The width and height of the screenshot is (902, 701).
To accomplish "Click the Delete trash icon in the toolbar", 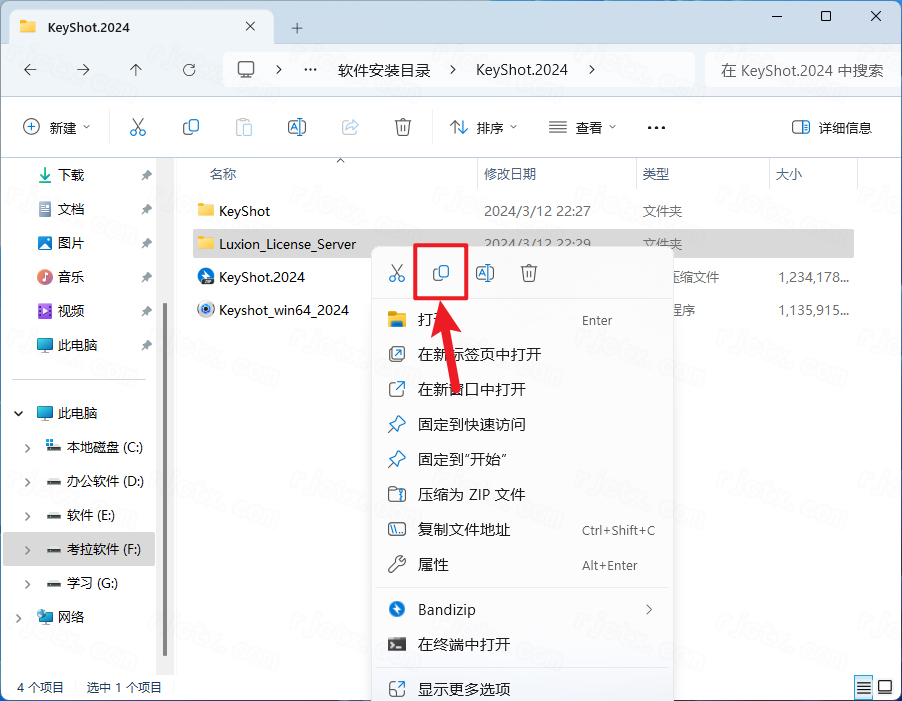I will click(x=403, y=127).
